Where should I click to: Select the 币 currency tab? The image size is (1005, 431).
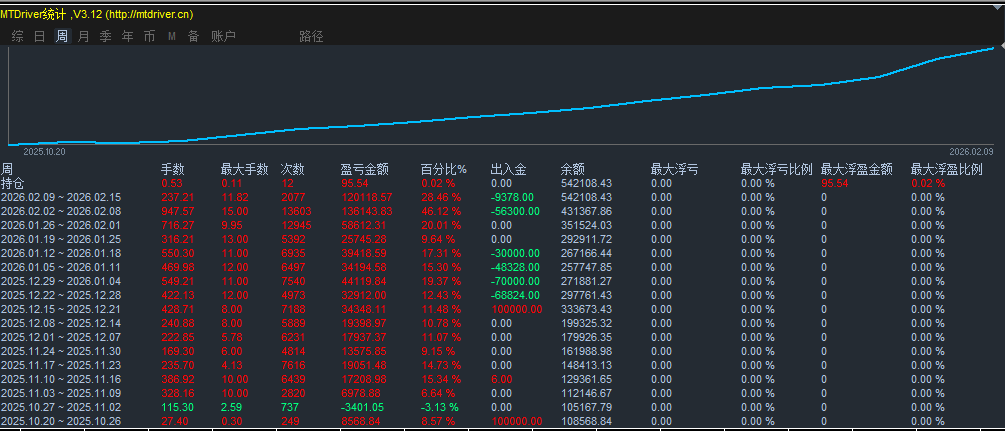149,37
